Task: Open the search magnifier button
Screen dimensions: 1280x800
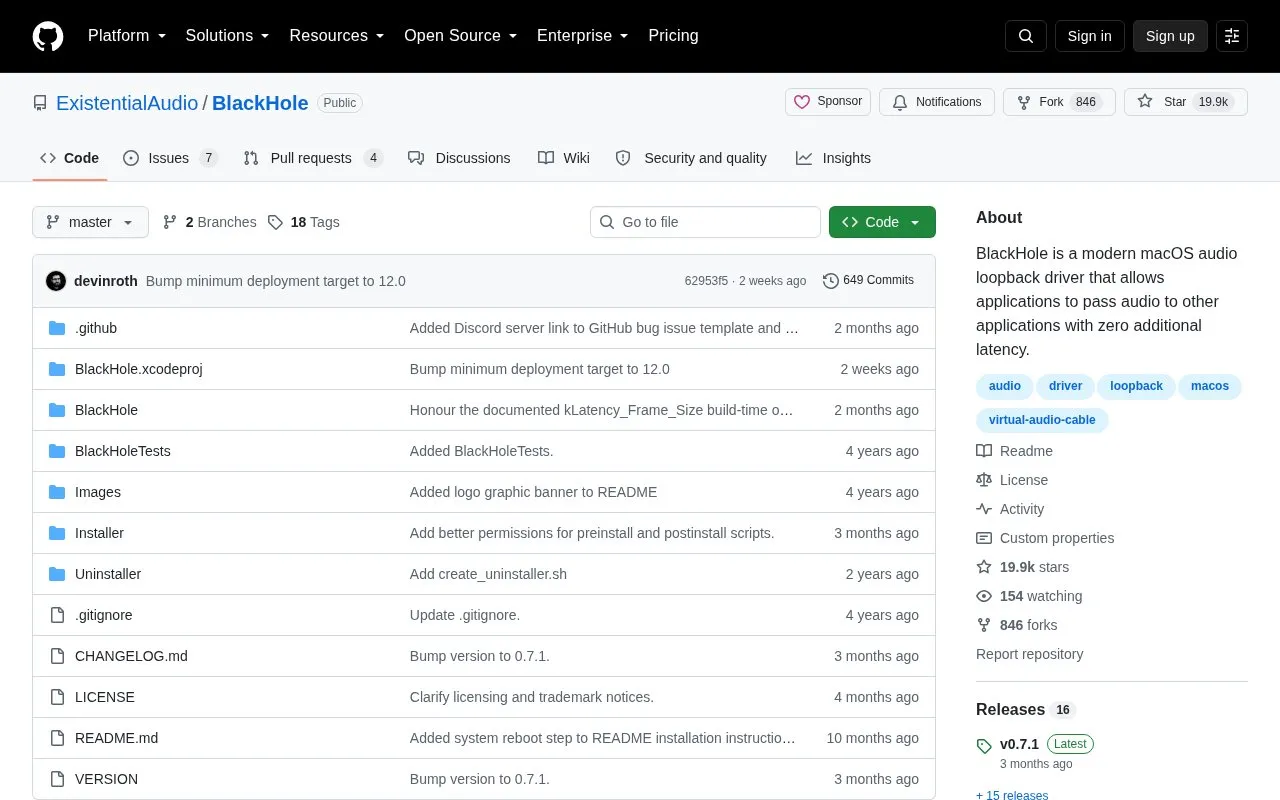Action: pos(1026,36)
